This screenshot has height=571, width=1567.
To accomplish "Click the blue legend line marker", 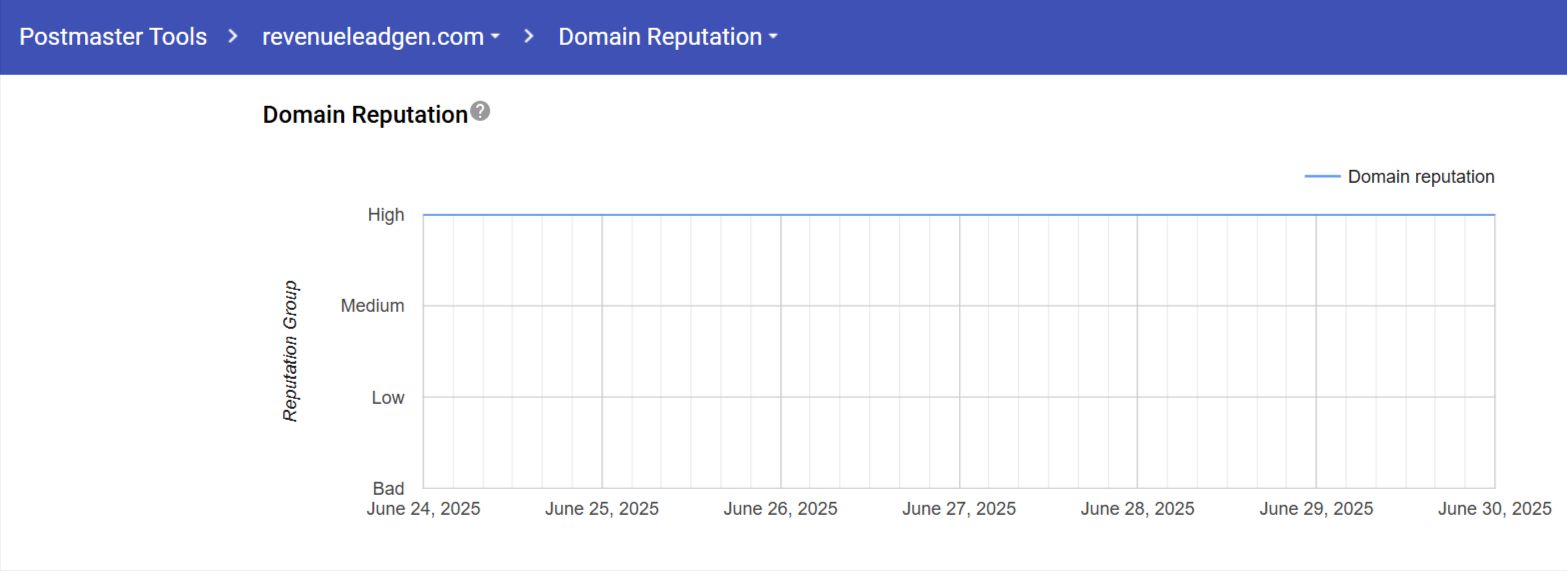I will pos(1322,177).
